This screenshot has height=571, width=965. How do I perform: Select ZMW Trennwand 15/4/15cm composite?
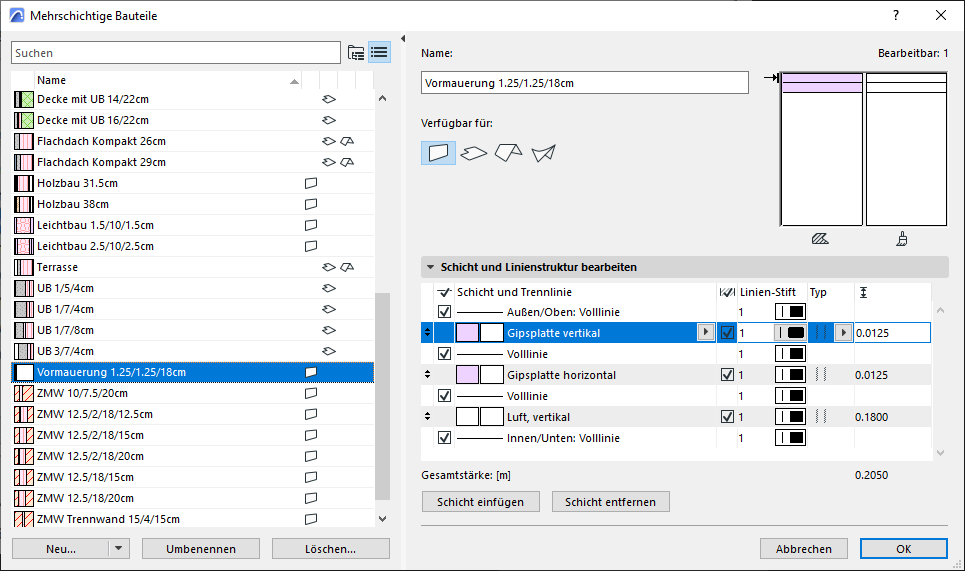click(x=108, y=519)
